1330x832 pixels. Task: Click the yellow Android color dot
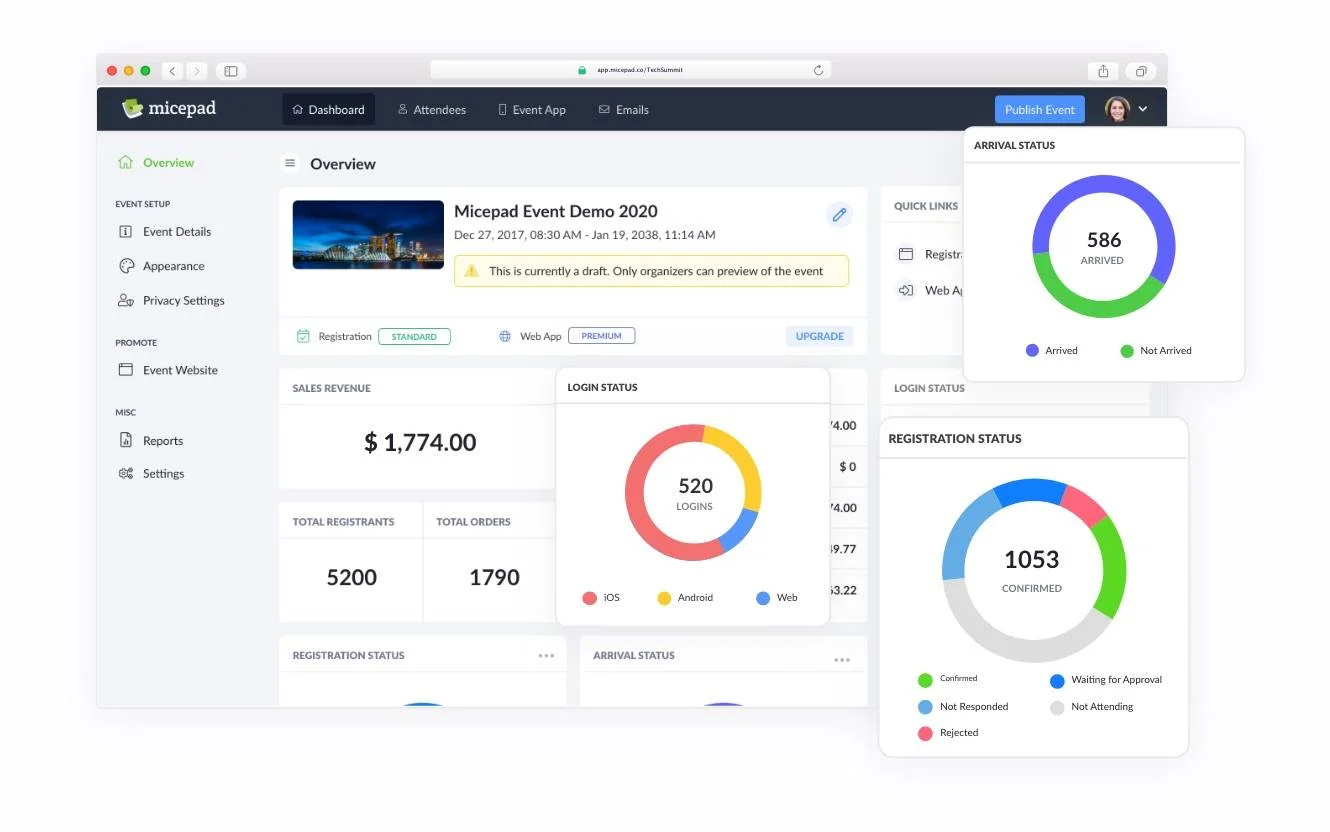pyautogui.click(x=663, y=597)
